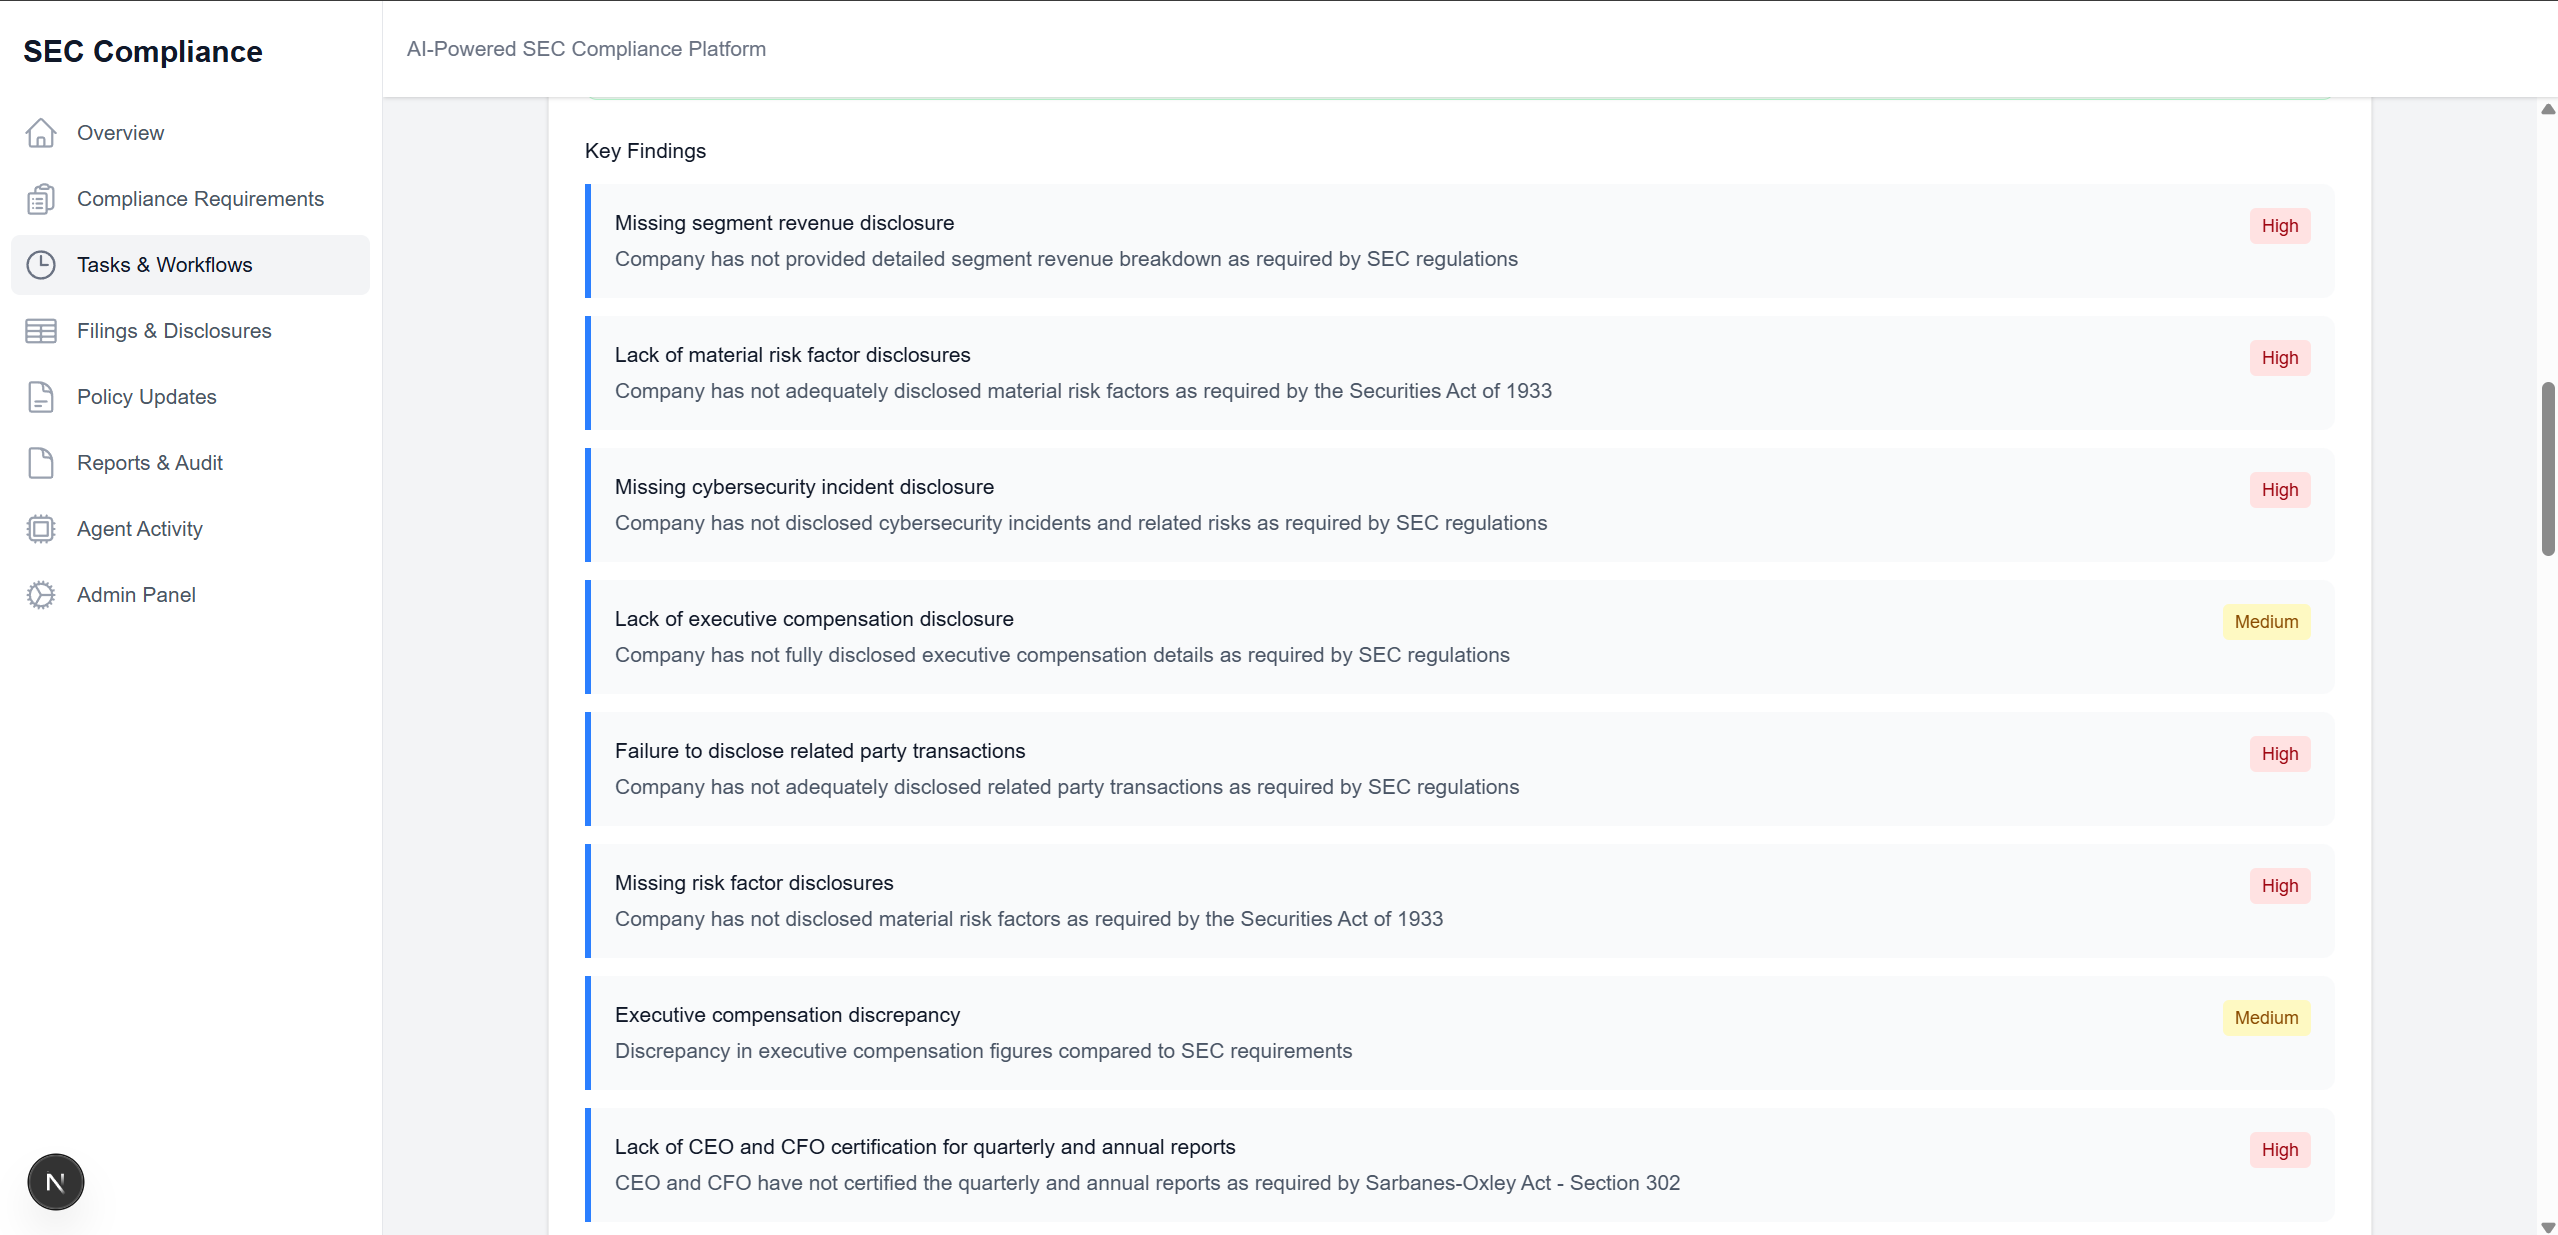Select Missing segment revenue disclosure finding
This screenshot has width=2558, height=1235.
coord(784,223)
